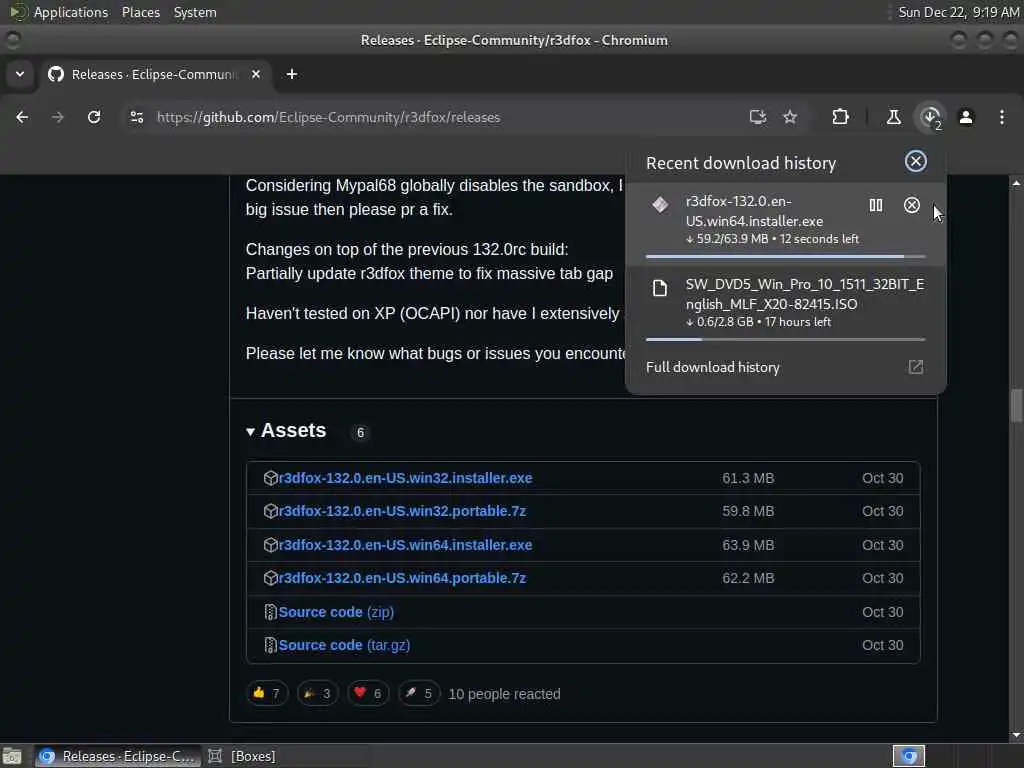This screenshot has height=768, width=1024.
Task: Bookmark this page with the star icon
Action: pos(790,117)
